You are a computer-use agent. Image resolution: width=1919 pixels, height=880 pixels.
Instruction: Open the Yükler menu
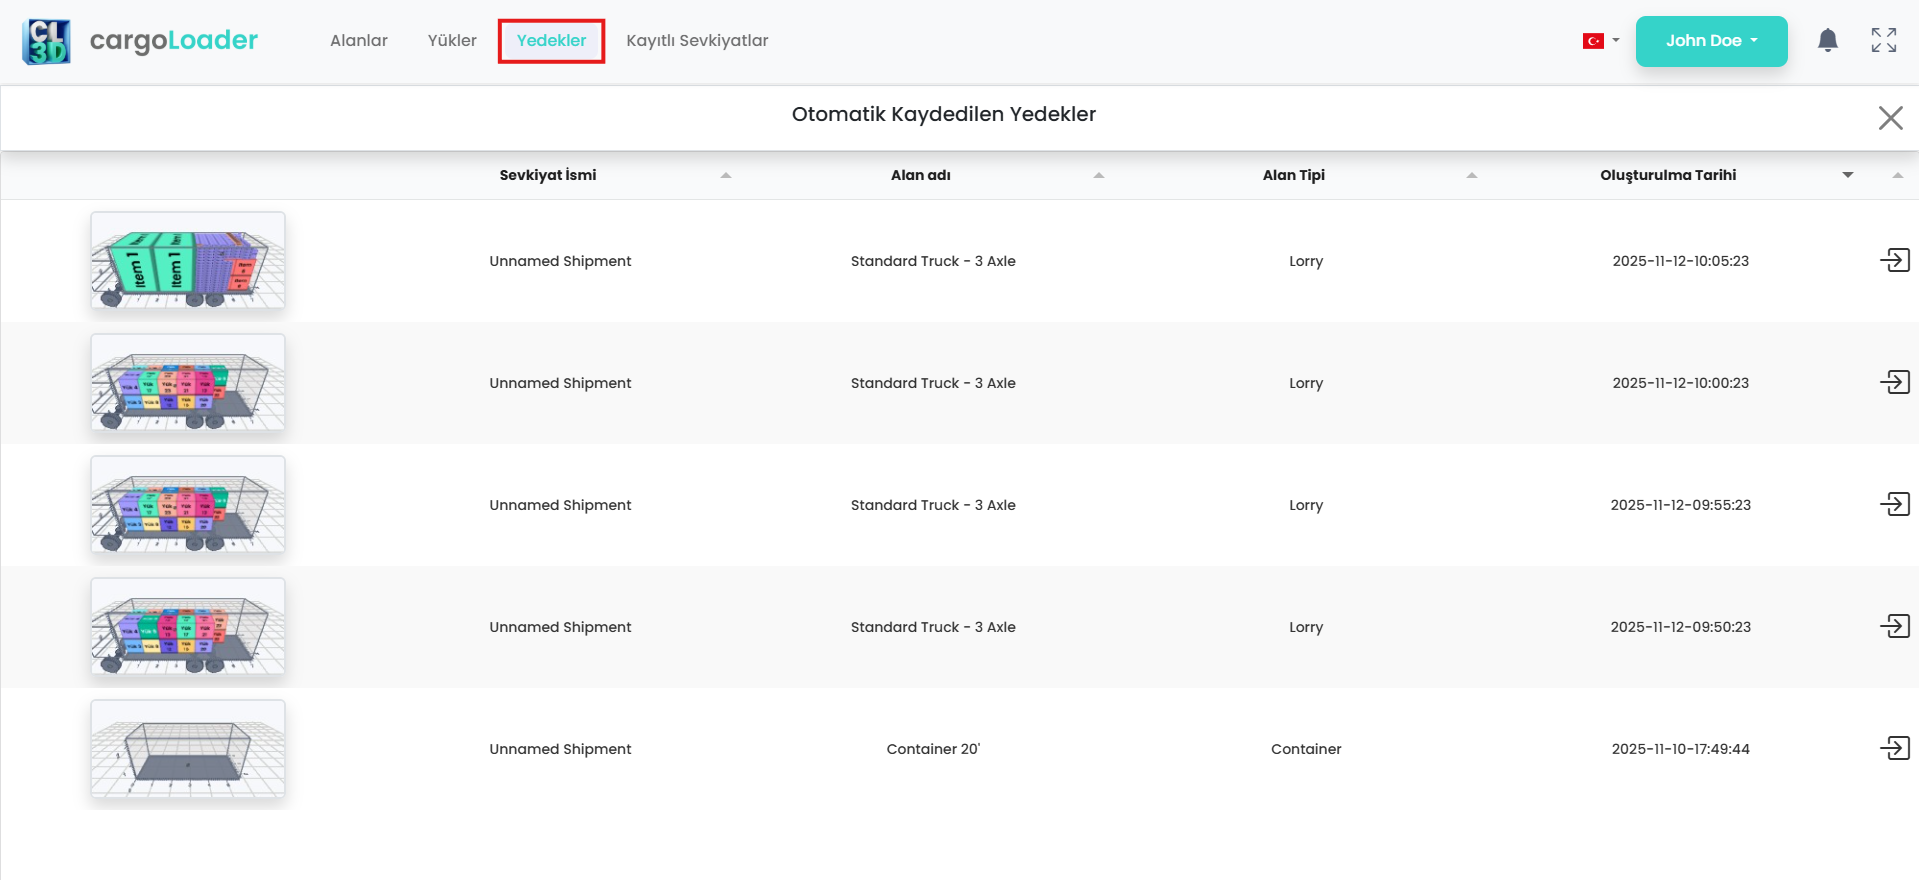[452, 41]
